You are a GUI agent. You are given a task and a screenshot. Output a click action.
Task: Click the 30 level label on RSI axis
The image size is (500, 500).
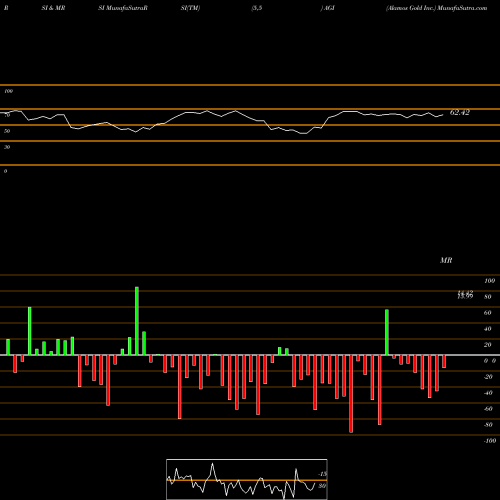click(7, 147)
